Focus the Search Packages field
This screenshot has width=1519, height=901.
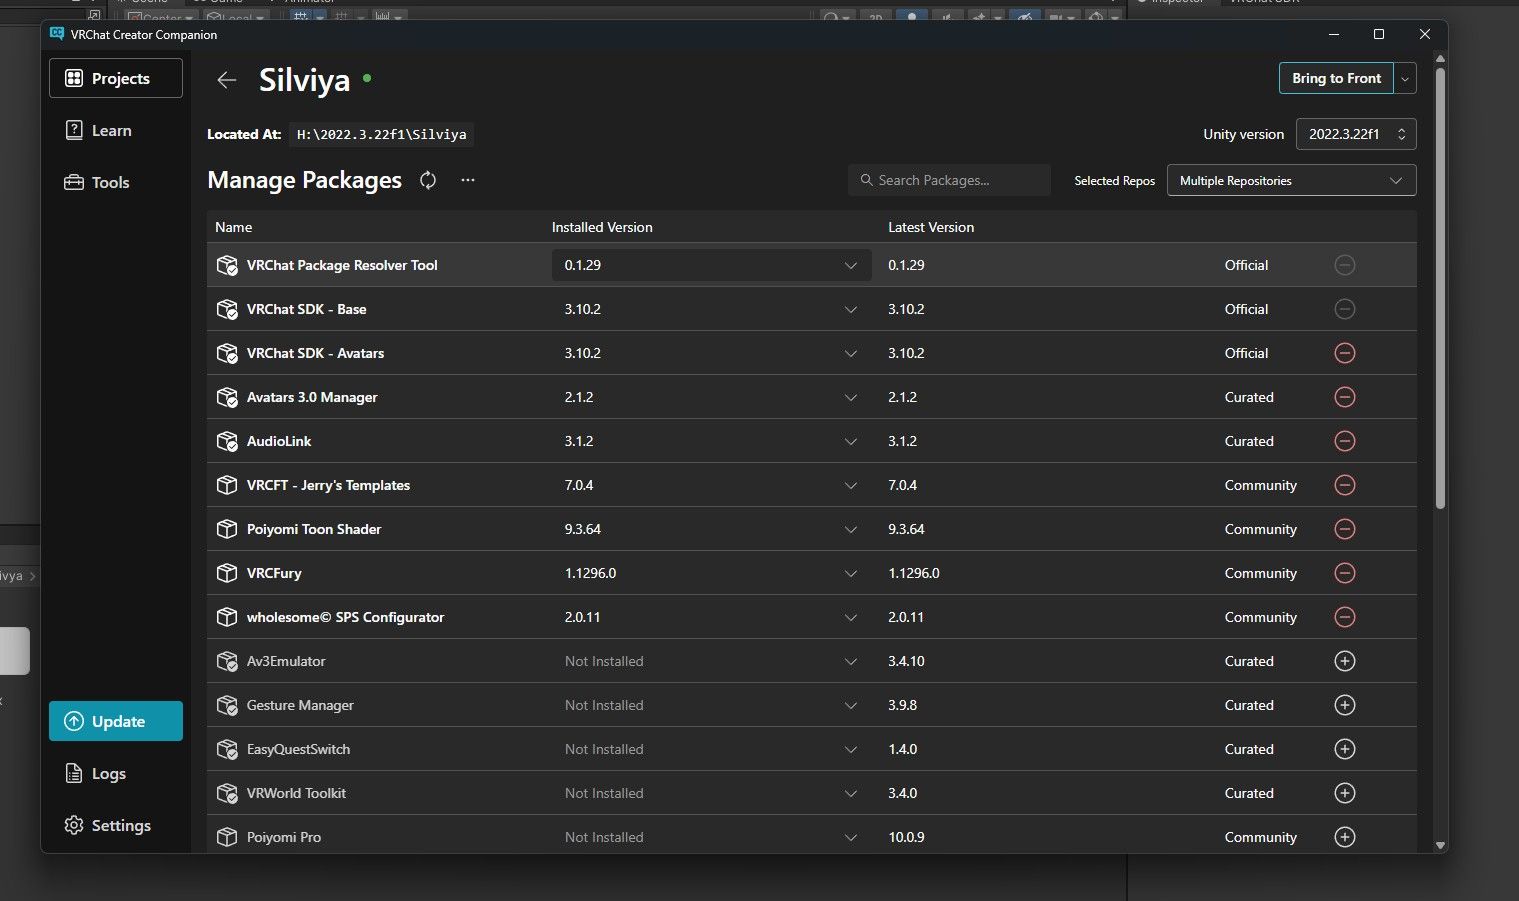(x=949, y=180)
